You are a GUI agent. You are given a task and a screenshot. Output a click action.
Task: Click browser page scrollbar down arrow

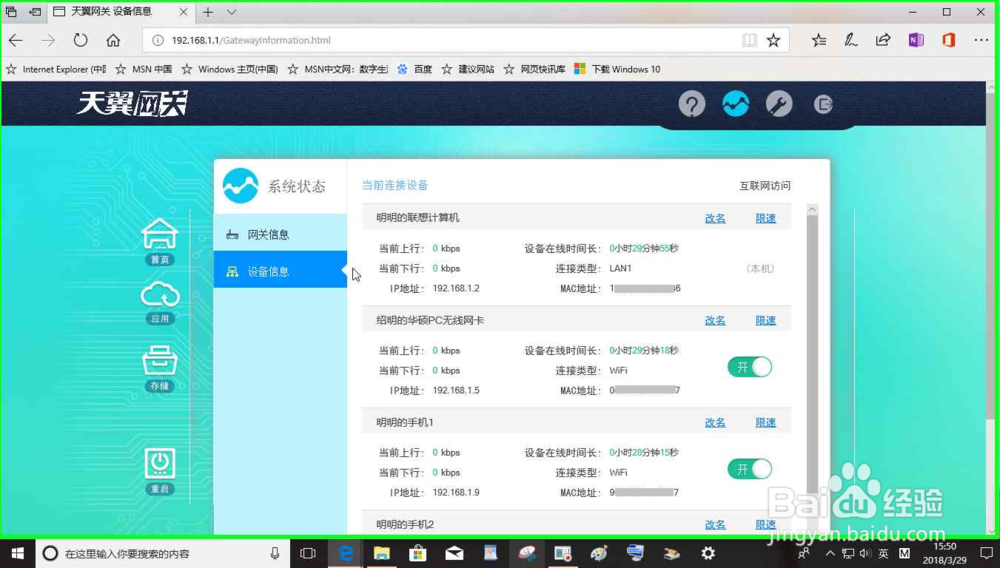(x=992, y=530)
